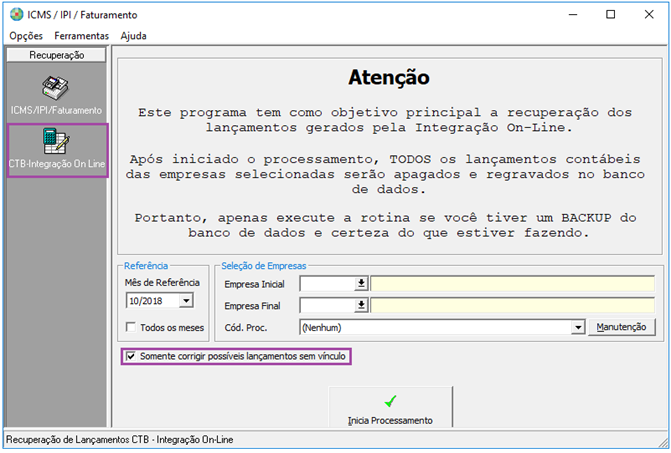Click the status bar text Recuperação de Lançamentos CTB
This screenshot has height=453, width=671.
[119, 439]
